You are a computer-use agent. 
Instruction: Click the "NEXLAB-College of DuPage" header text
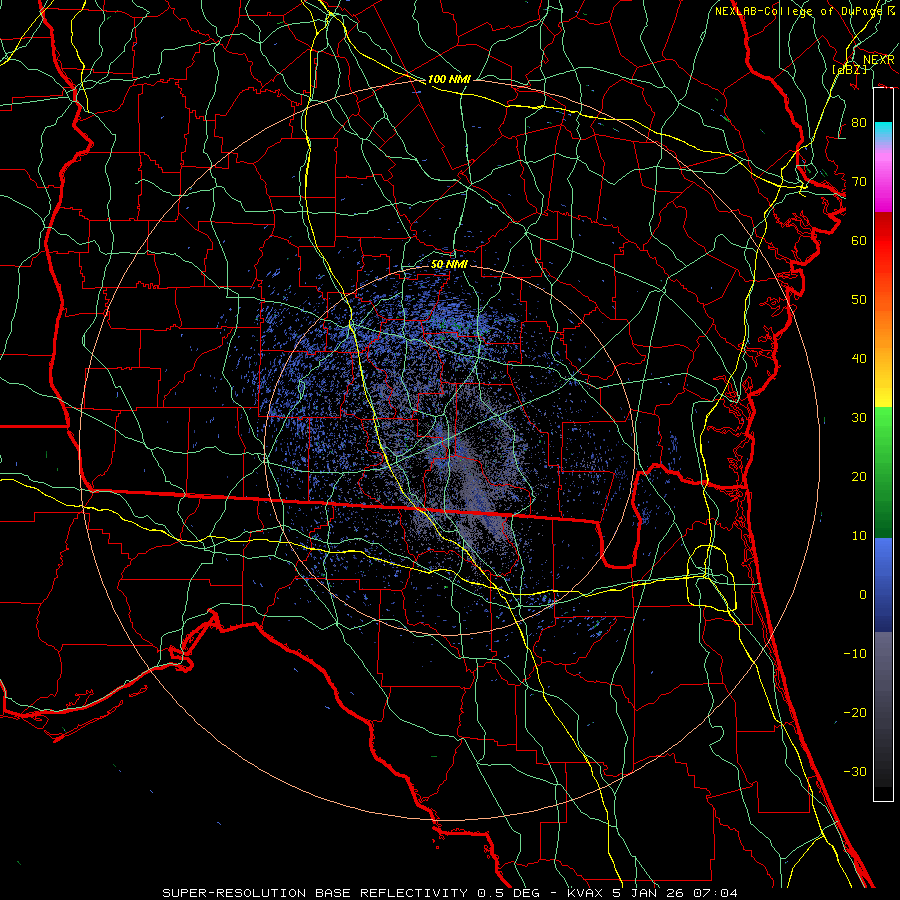coord(798,11)
